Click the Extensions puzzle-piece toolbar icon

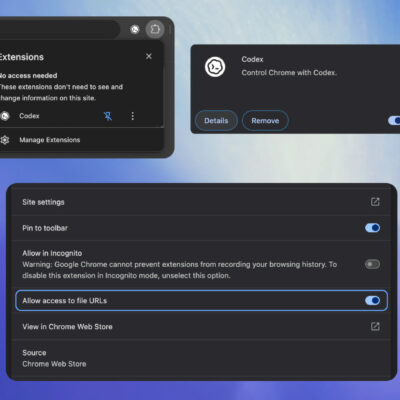tap(155, 29)
